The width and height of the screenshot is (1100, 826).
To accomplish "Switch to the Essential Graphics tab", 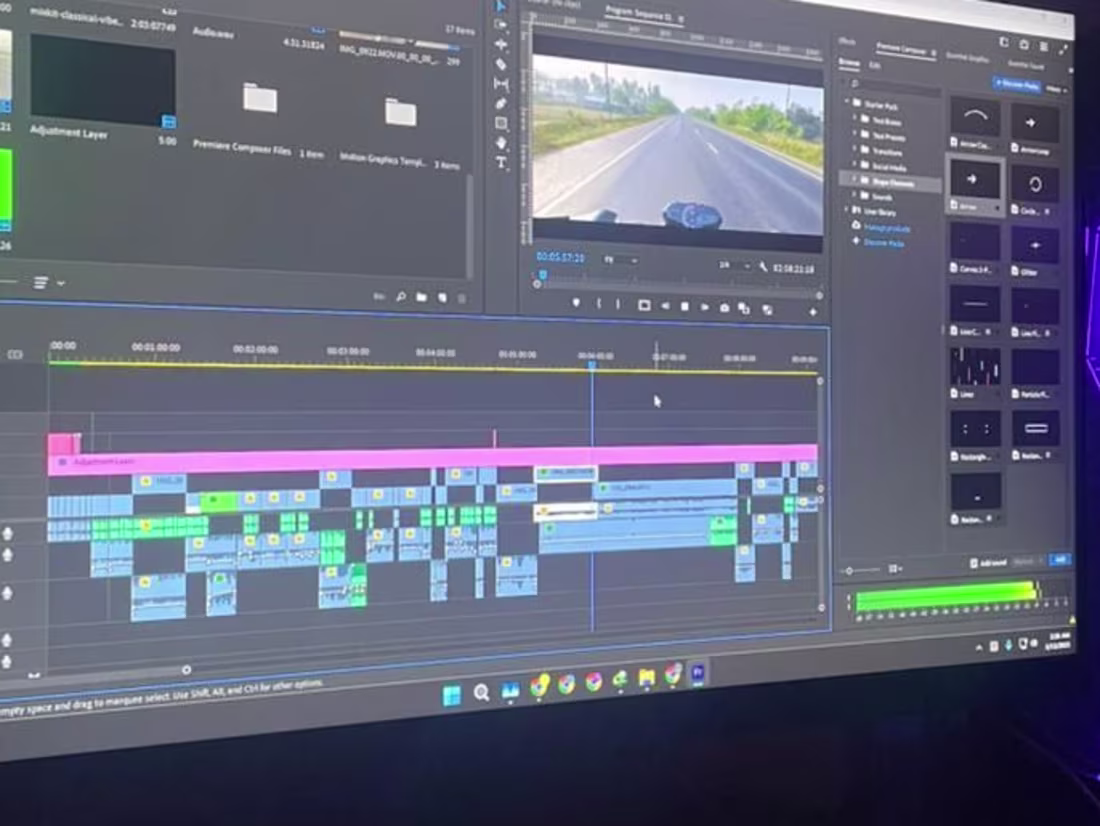I will [968, 57].
